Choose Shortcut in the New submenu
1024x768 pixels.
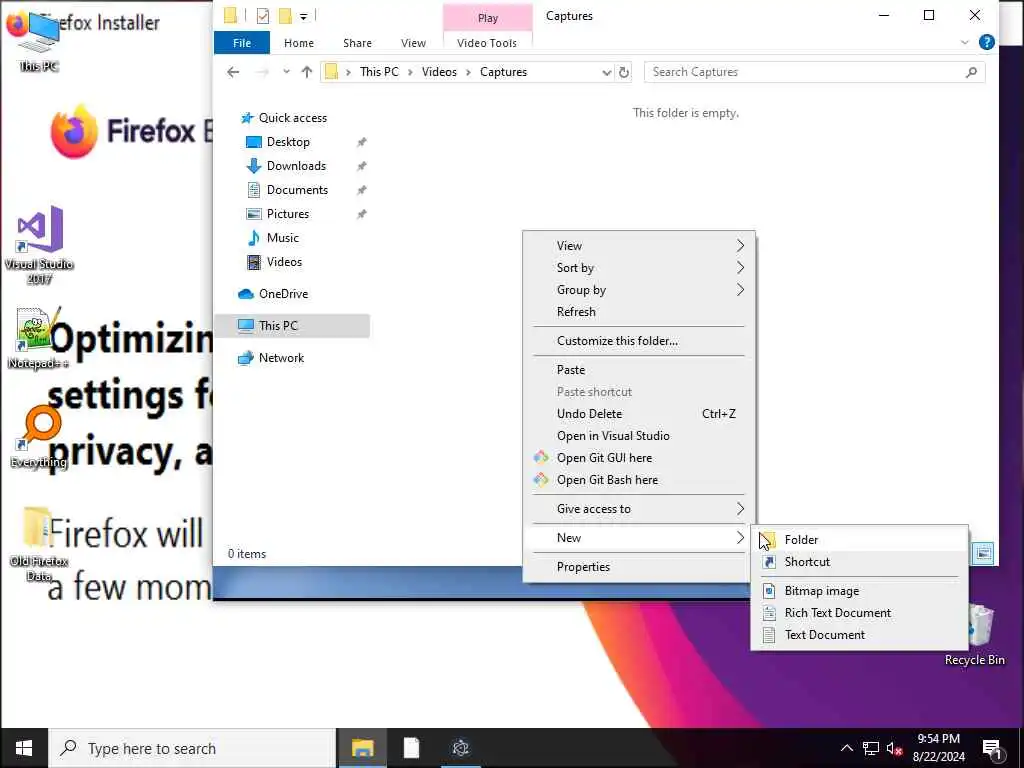tap(859, 562)
